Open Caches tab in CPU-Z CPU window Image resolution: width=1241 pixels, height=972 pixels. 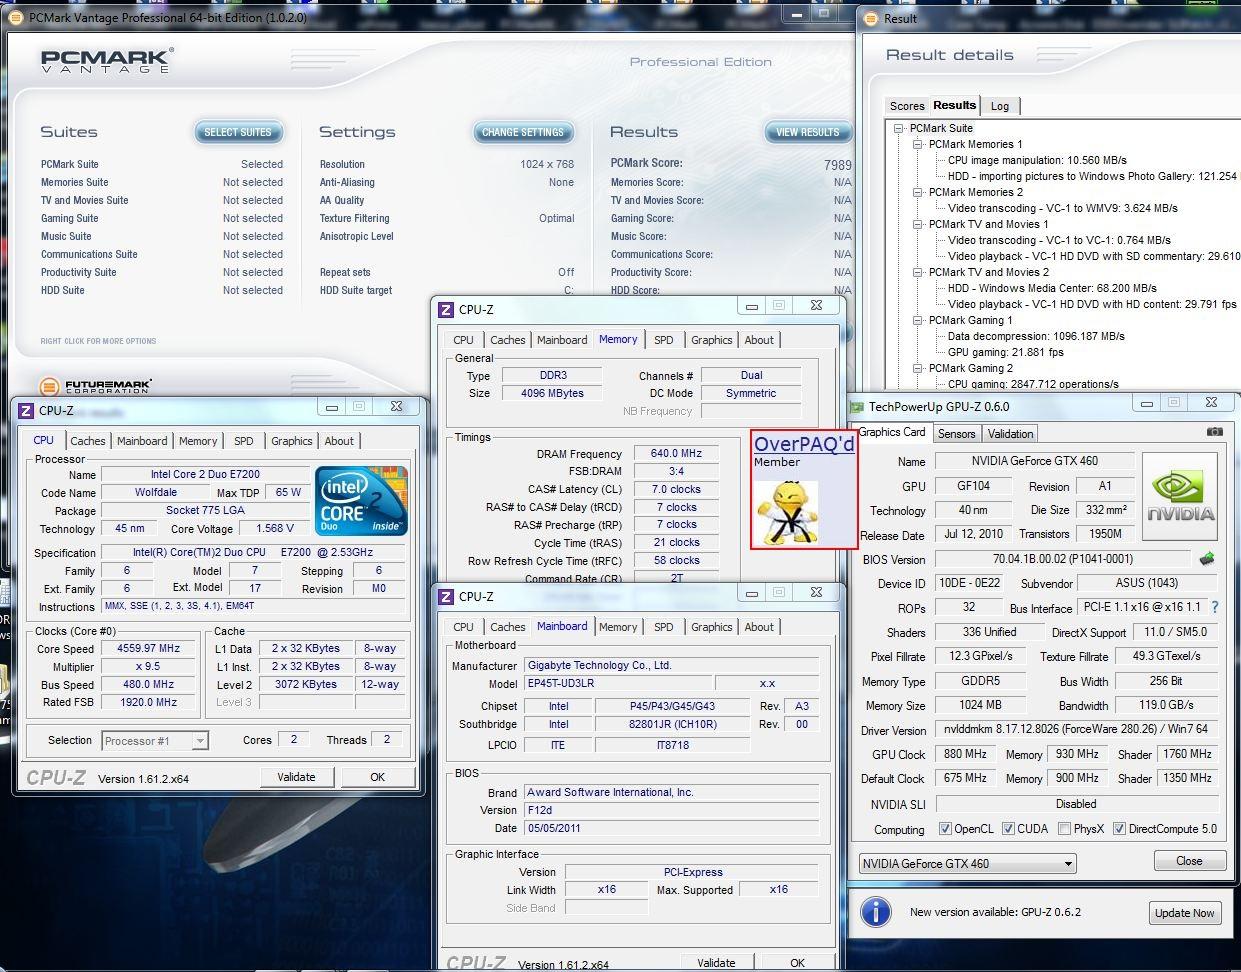click(88, 441)
